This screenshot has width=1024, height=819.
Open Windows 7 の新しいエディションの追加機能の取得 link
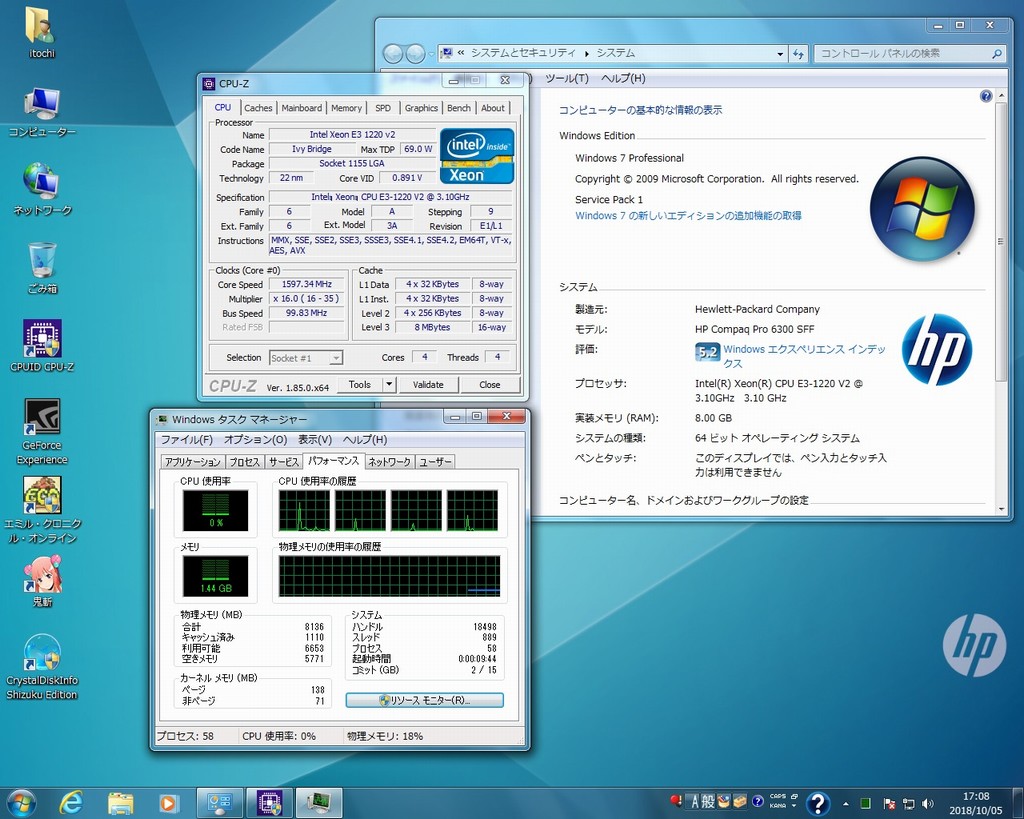tap(688, 216)
